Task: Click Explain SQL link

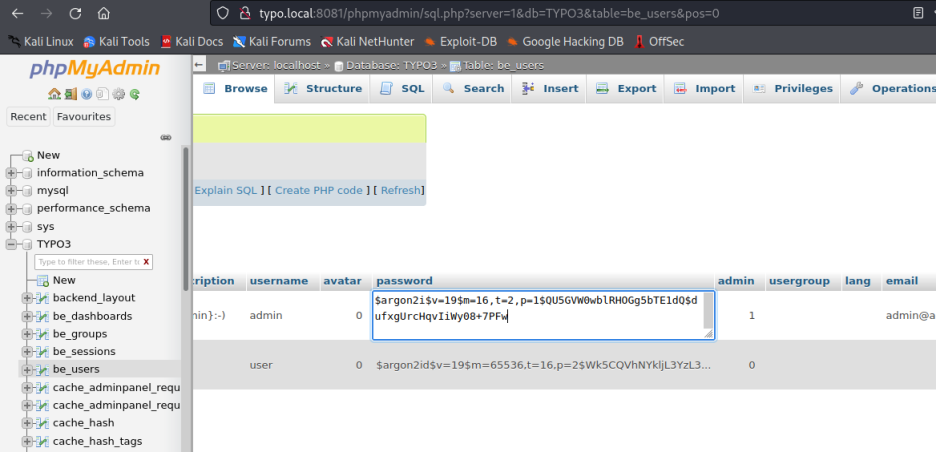Action: pos(226,190)
